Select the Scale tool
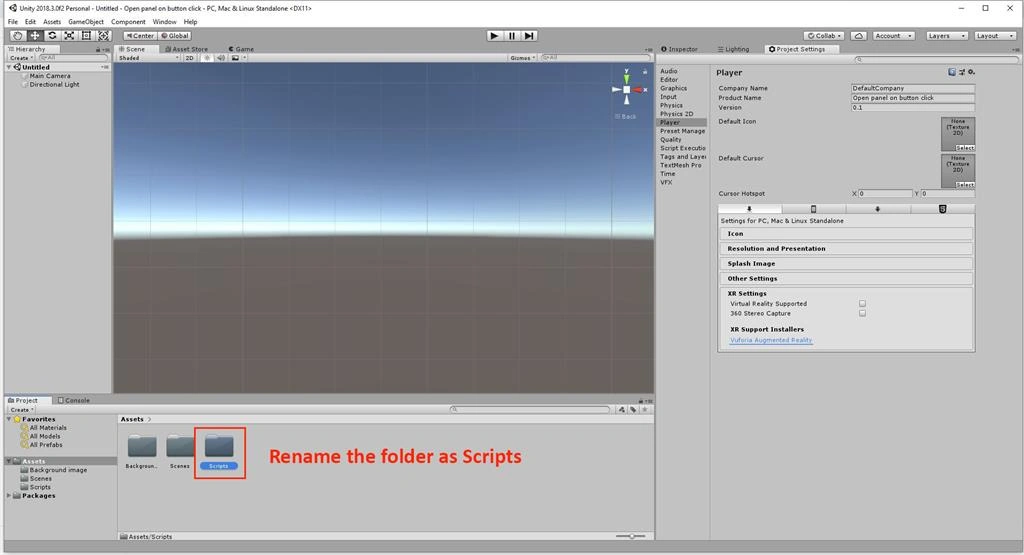The width and height of the screenshot is (1024, 555). [x=69, y=36]
